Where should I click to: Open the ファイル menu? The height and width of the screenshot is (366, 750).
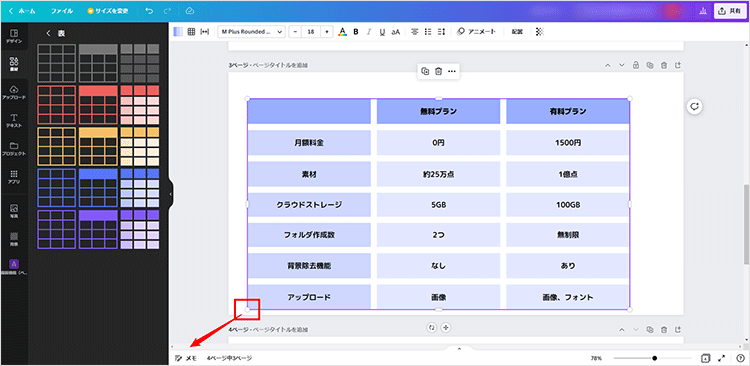coord(62,11)
